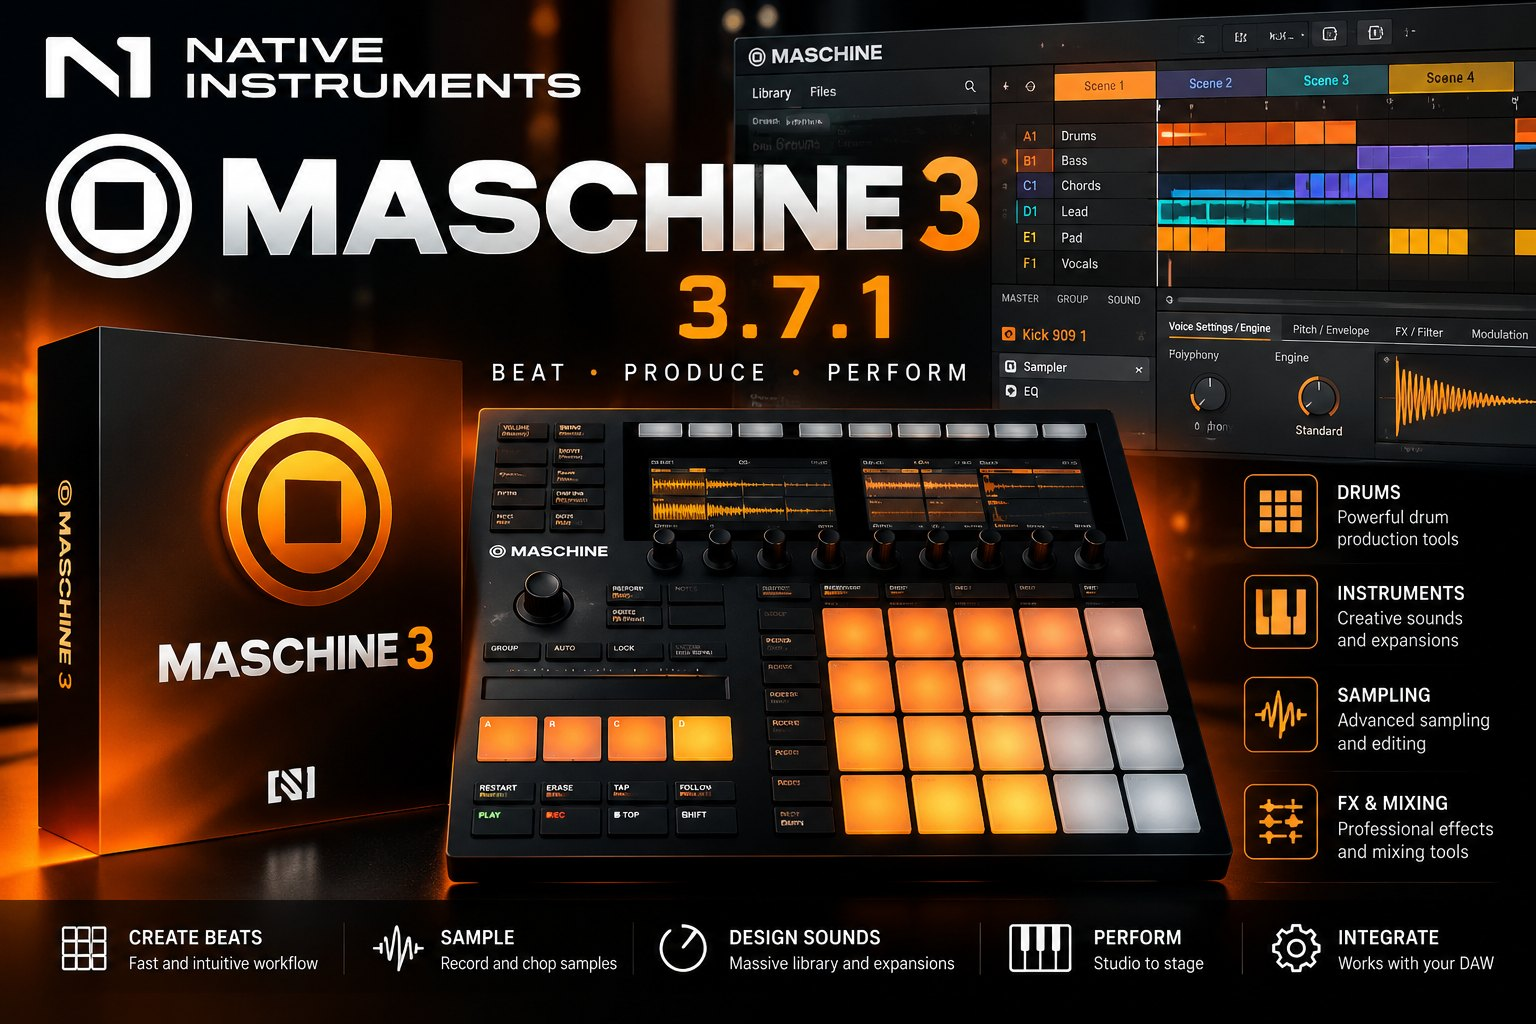Click the TAP button on the controller

point(636,791)
